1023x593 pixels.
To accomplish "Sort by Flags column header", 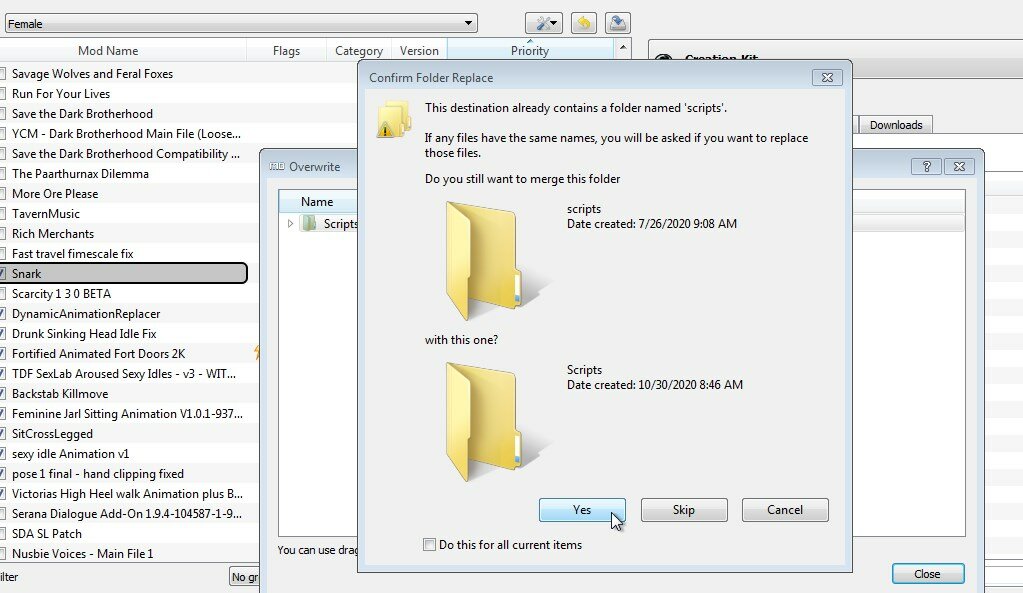I will click(286, 51).
